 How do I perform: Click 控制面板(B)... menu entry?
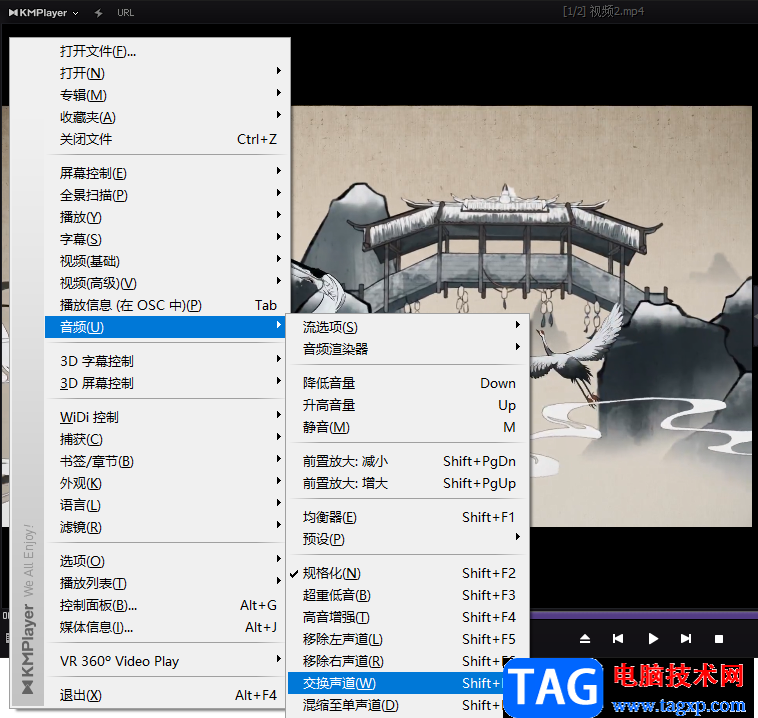coord(167,605)
